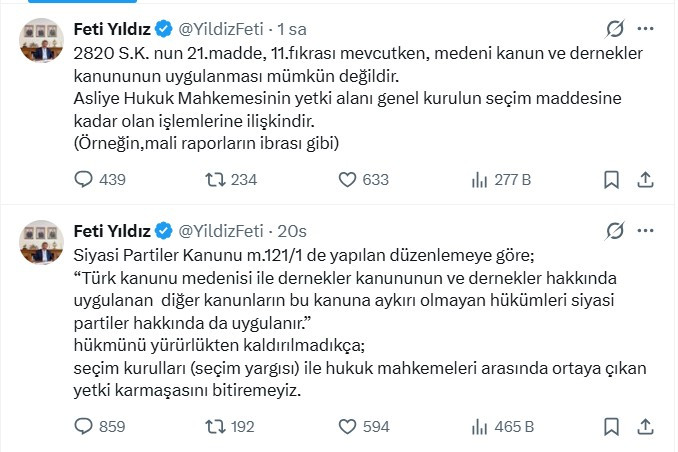This screenshot has height=452, width=678.
Task: Open the first tweet's profile avatar
Action: (42, 40)
